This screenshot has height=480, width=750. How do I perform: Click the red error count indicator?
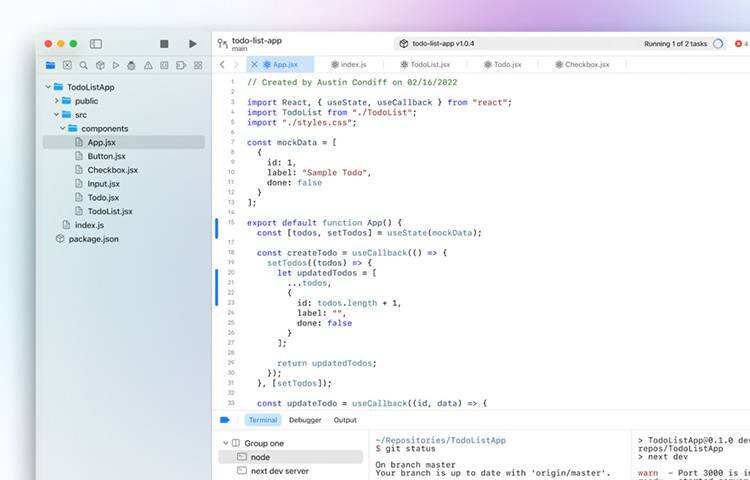(738, 44)
